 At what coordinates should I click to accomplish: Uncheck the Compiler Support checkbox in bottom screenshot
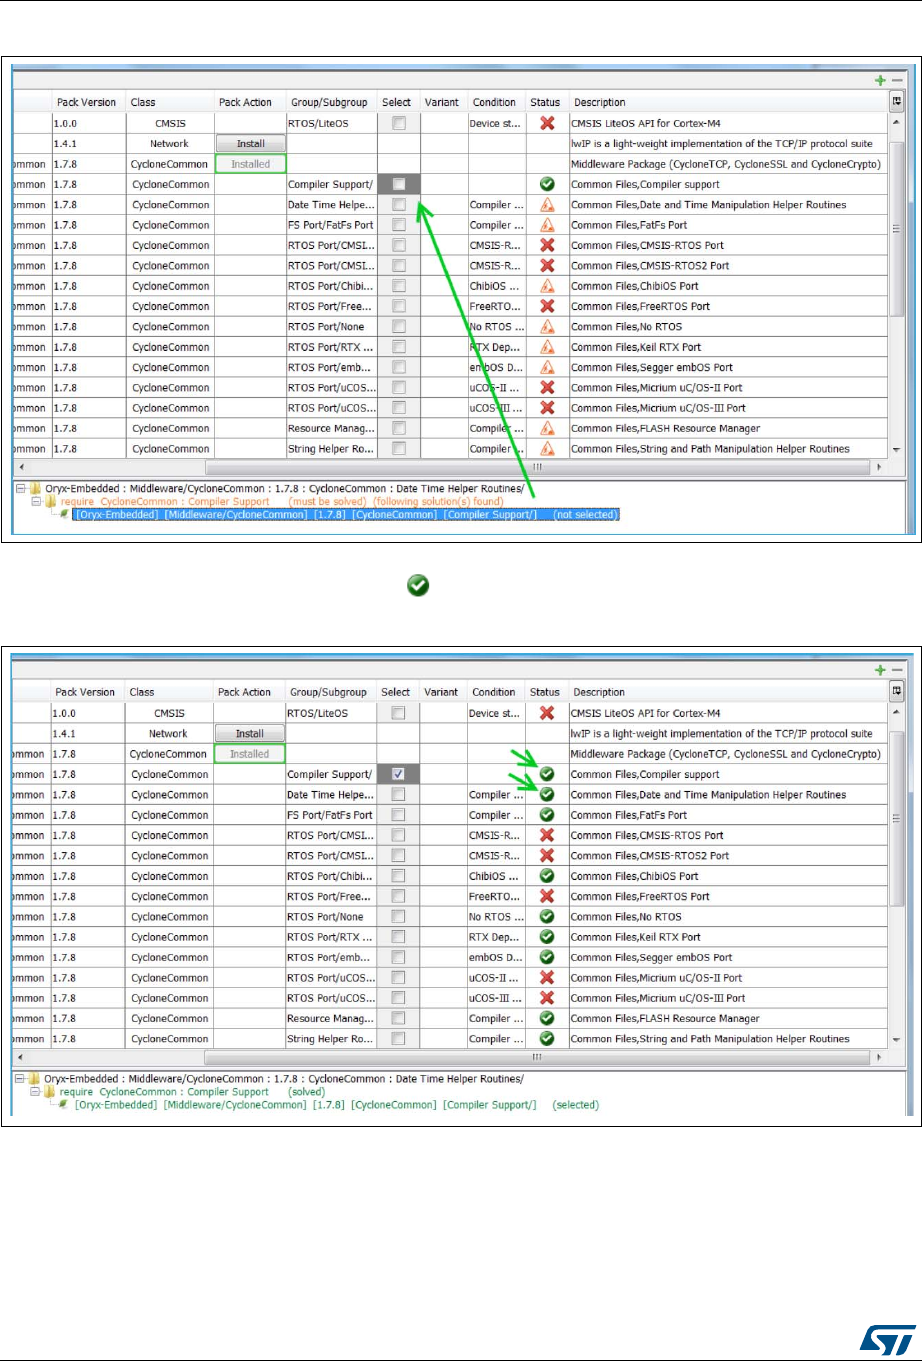pyautogui.click(x=398, y=774)
